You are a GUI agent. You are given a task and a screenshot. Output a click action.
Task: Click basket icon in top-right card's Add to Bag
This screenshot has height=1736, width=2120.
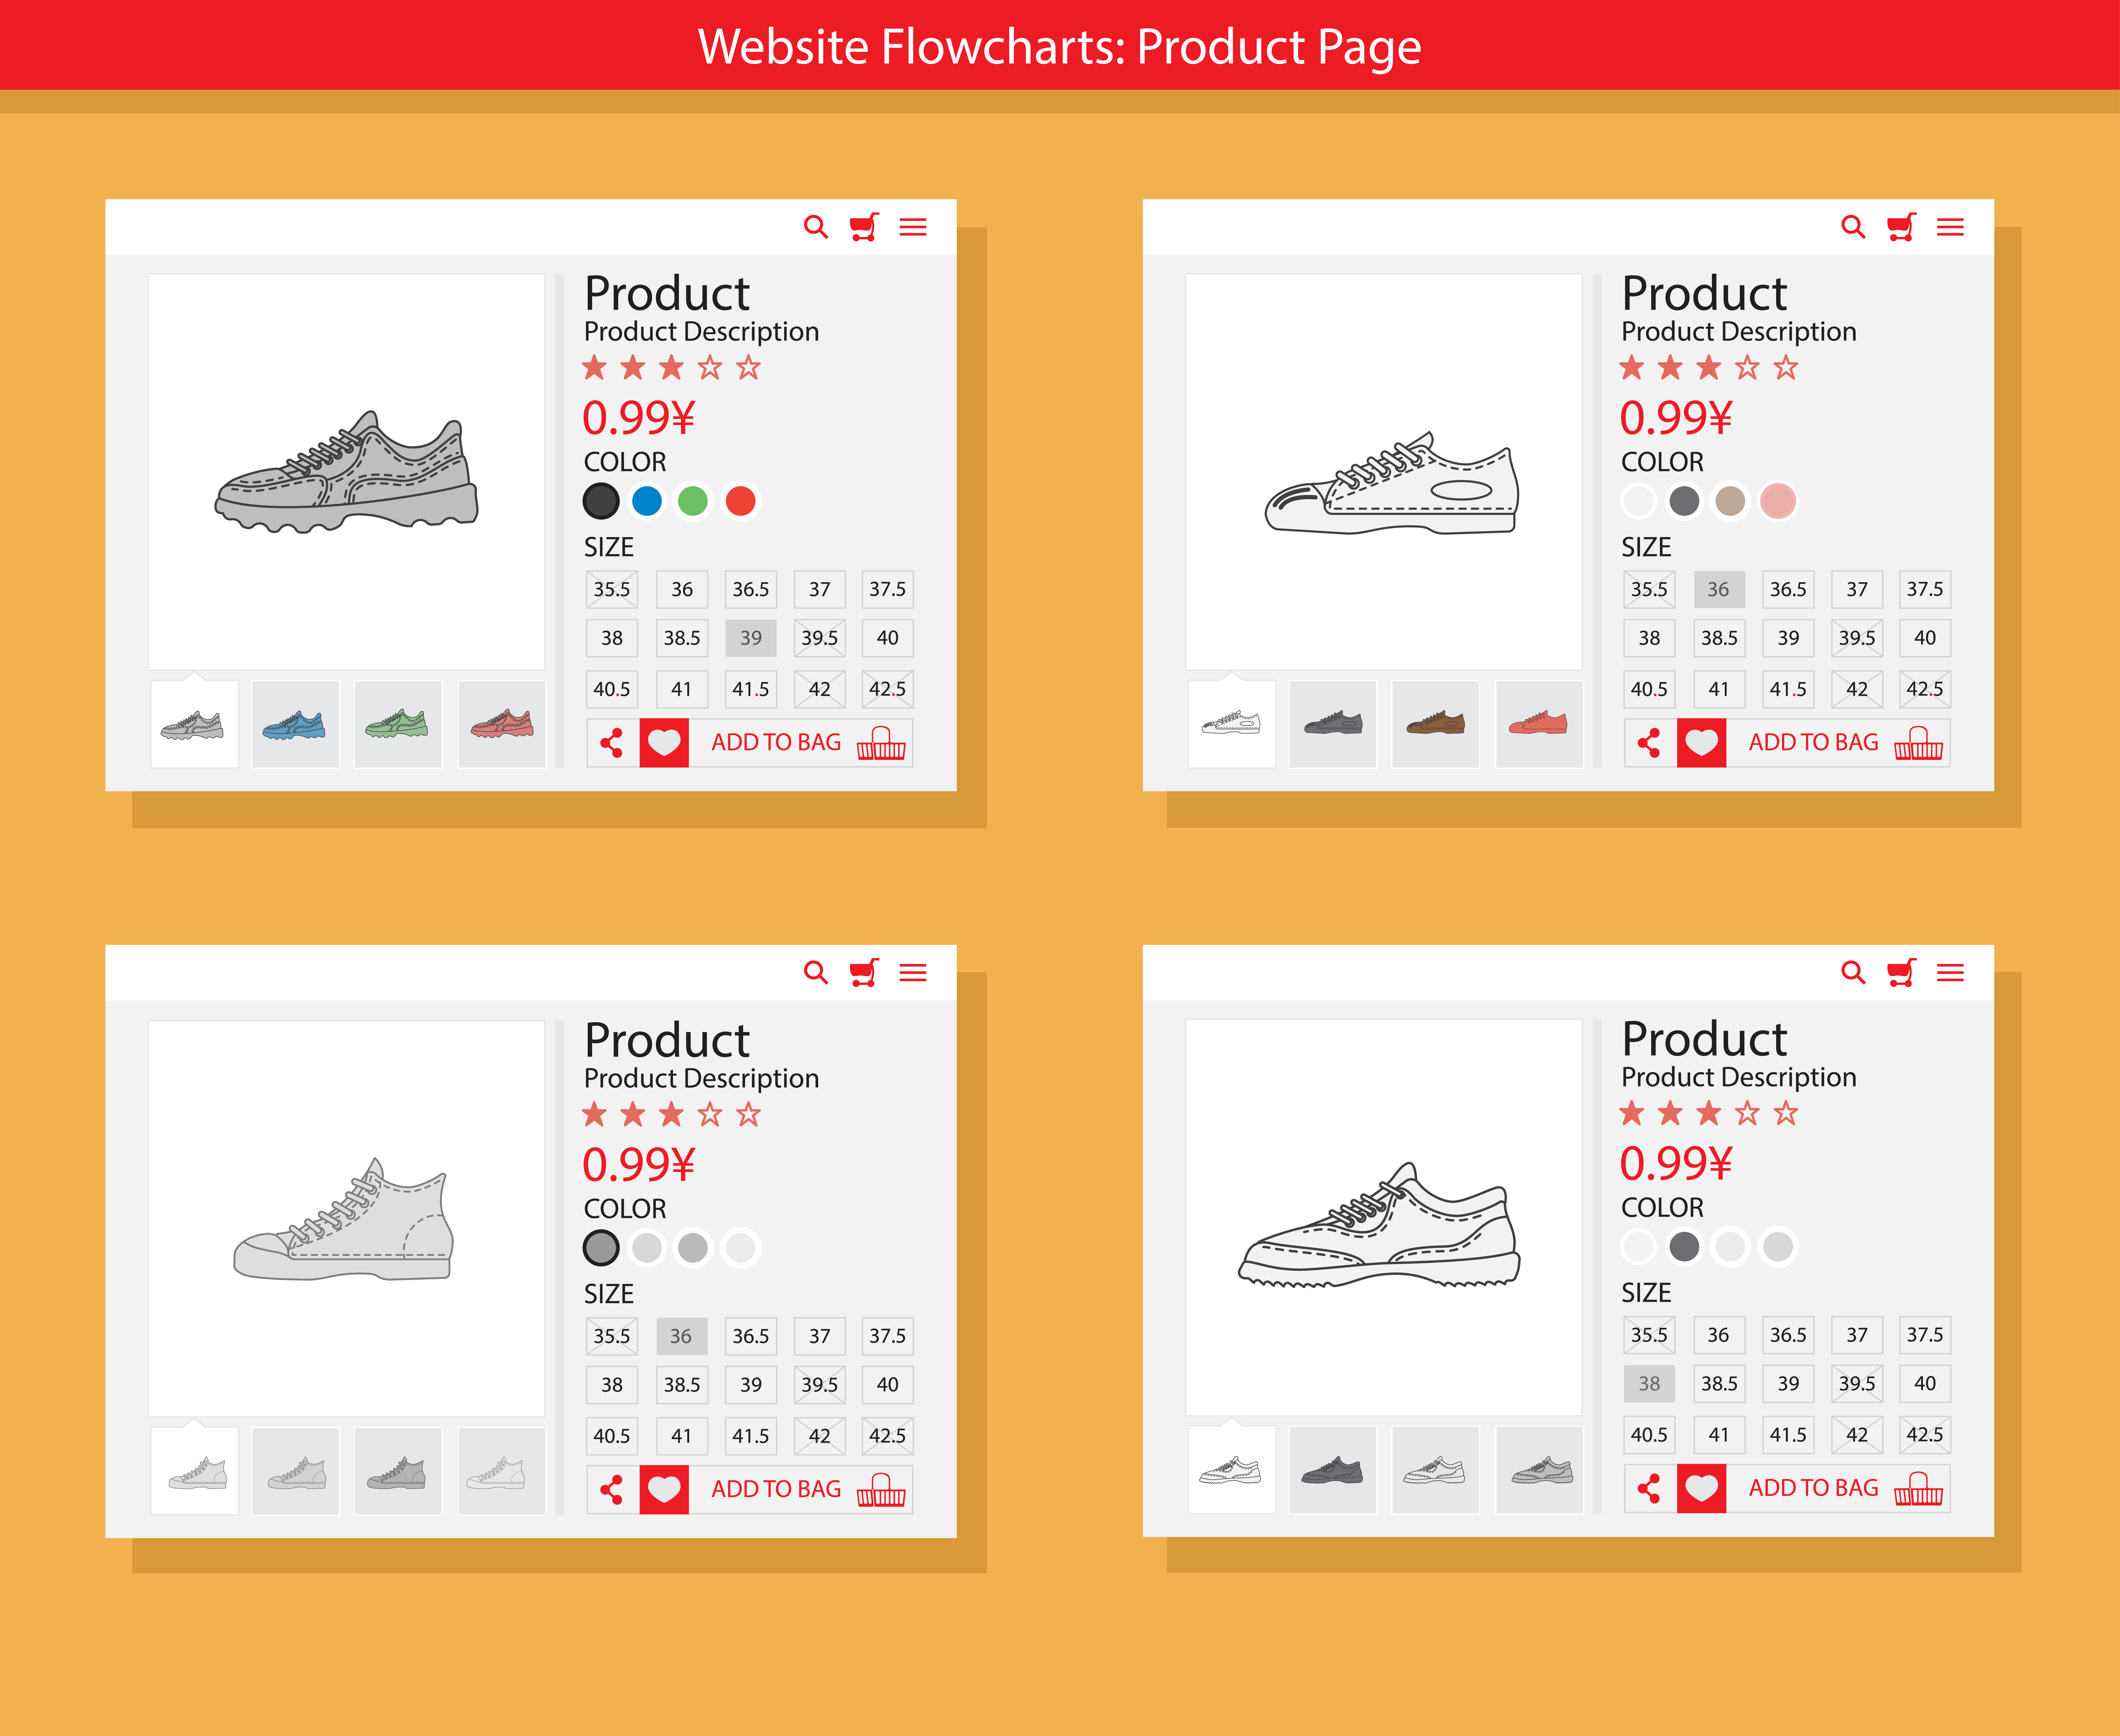click(x=1918, y=743)
